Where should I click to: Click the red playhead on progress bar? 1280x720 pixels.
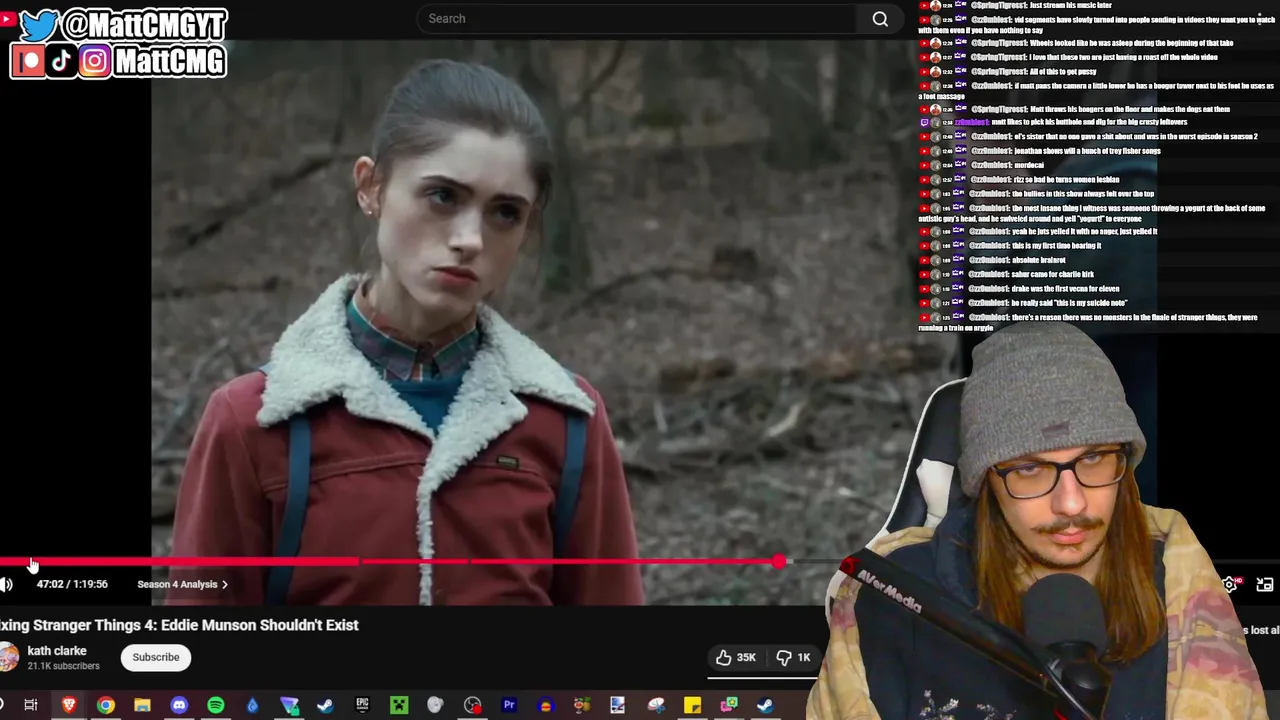[x=779, y=563]
